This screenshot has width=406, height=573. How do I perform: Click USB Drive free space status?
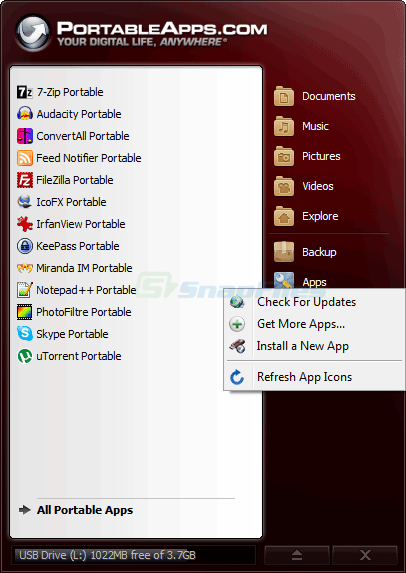[x=133, y=555]
